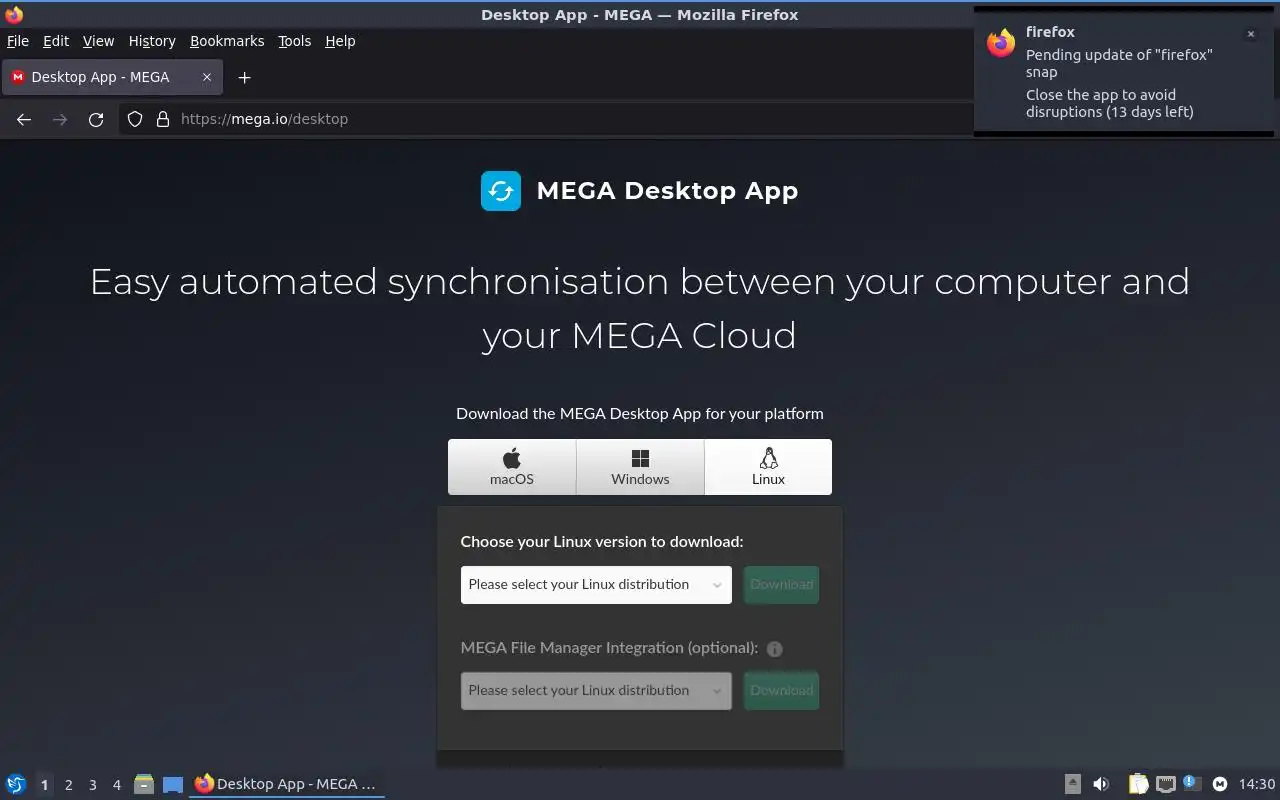The height and width of the screenshot is (800, 1280).
Task: Click the browser forward arrow
Action: tap(60, 119)
